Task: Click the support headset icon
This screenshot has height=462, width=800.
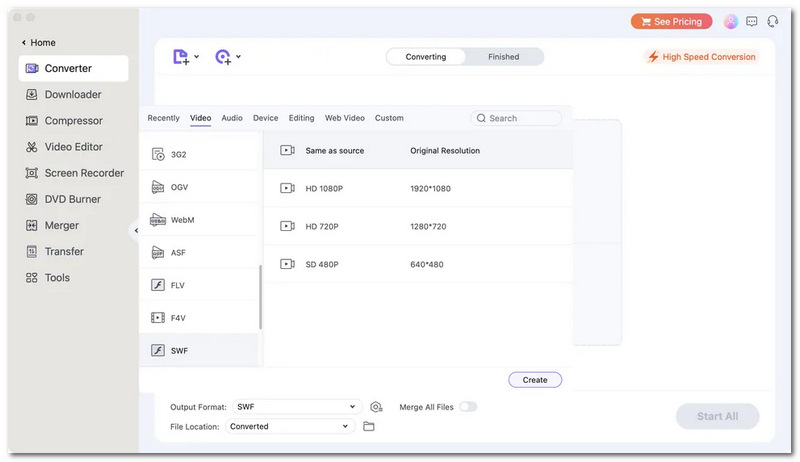Action: coord(772,21)
